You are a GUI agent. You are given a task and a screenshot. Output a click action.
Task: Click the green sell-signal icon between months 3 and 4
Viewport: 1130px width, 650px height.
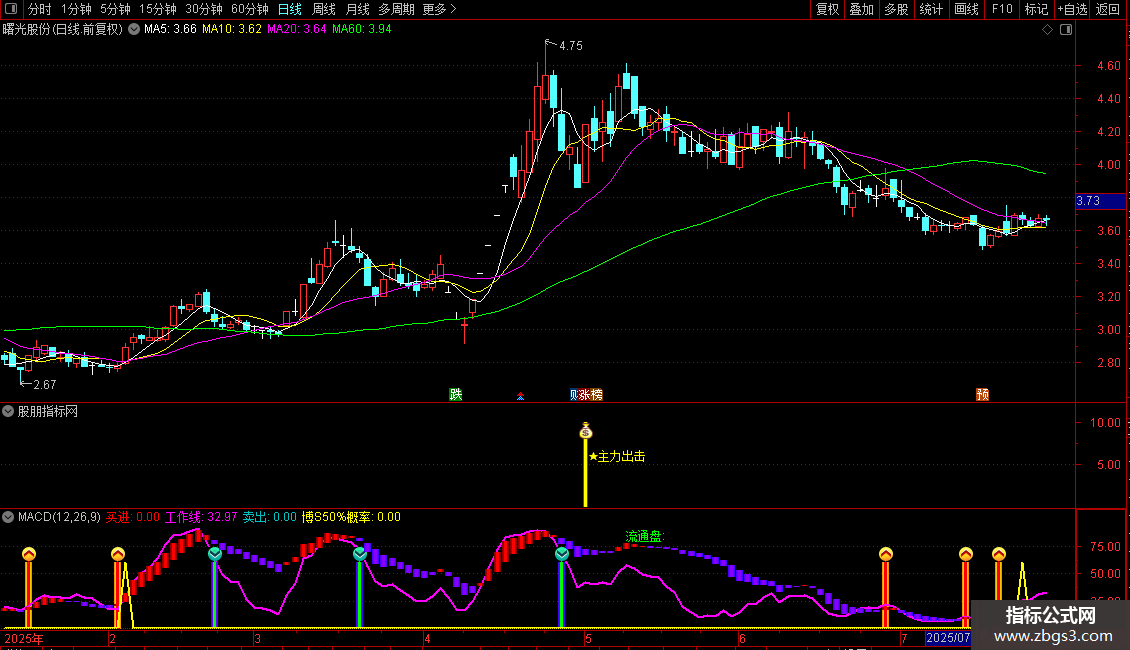[360, 553]
